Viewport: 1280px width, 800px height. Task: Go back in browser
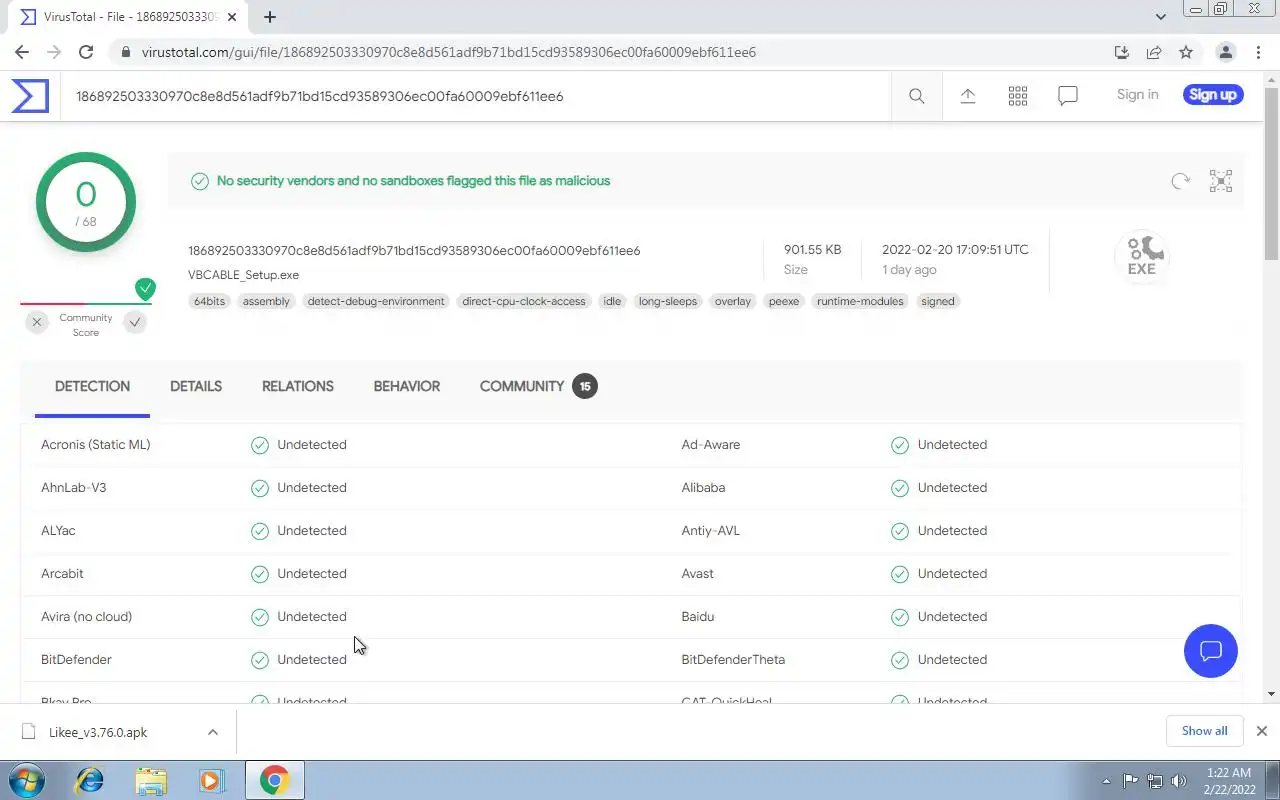click(22, 52)
